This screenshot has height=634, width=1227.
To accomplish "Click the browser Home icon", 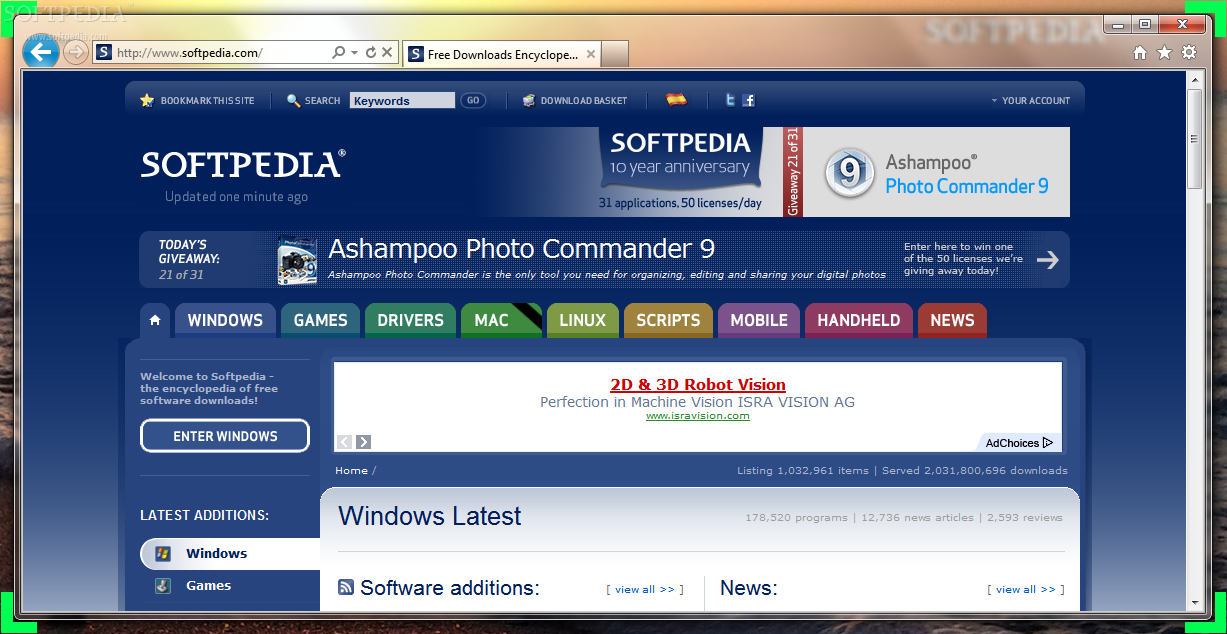I will [x=1140, y=52].
